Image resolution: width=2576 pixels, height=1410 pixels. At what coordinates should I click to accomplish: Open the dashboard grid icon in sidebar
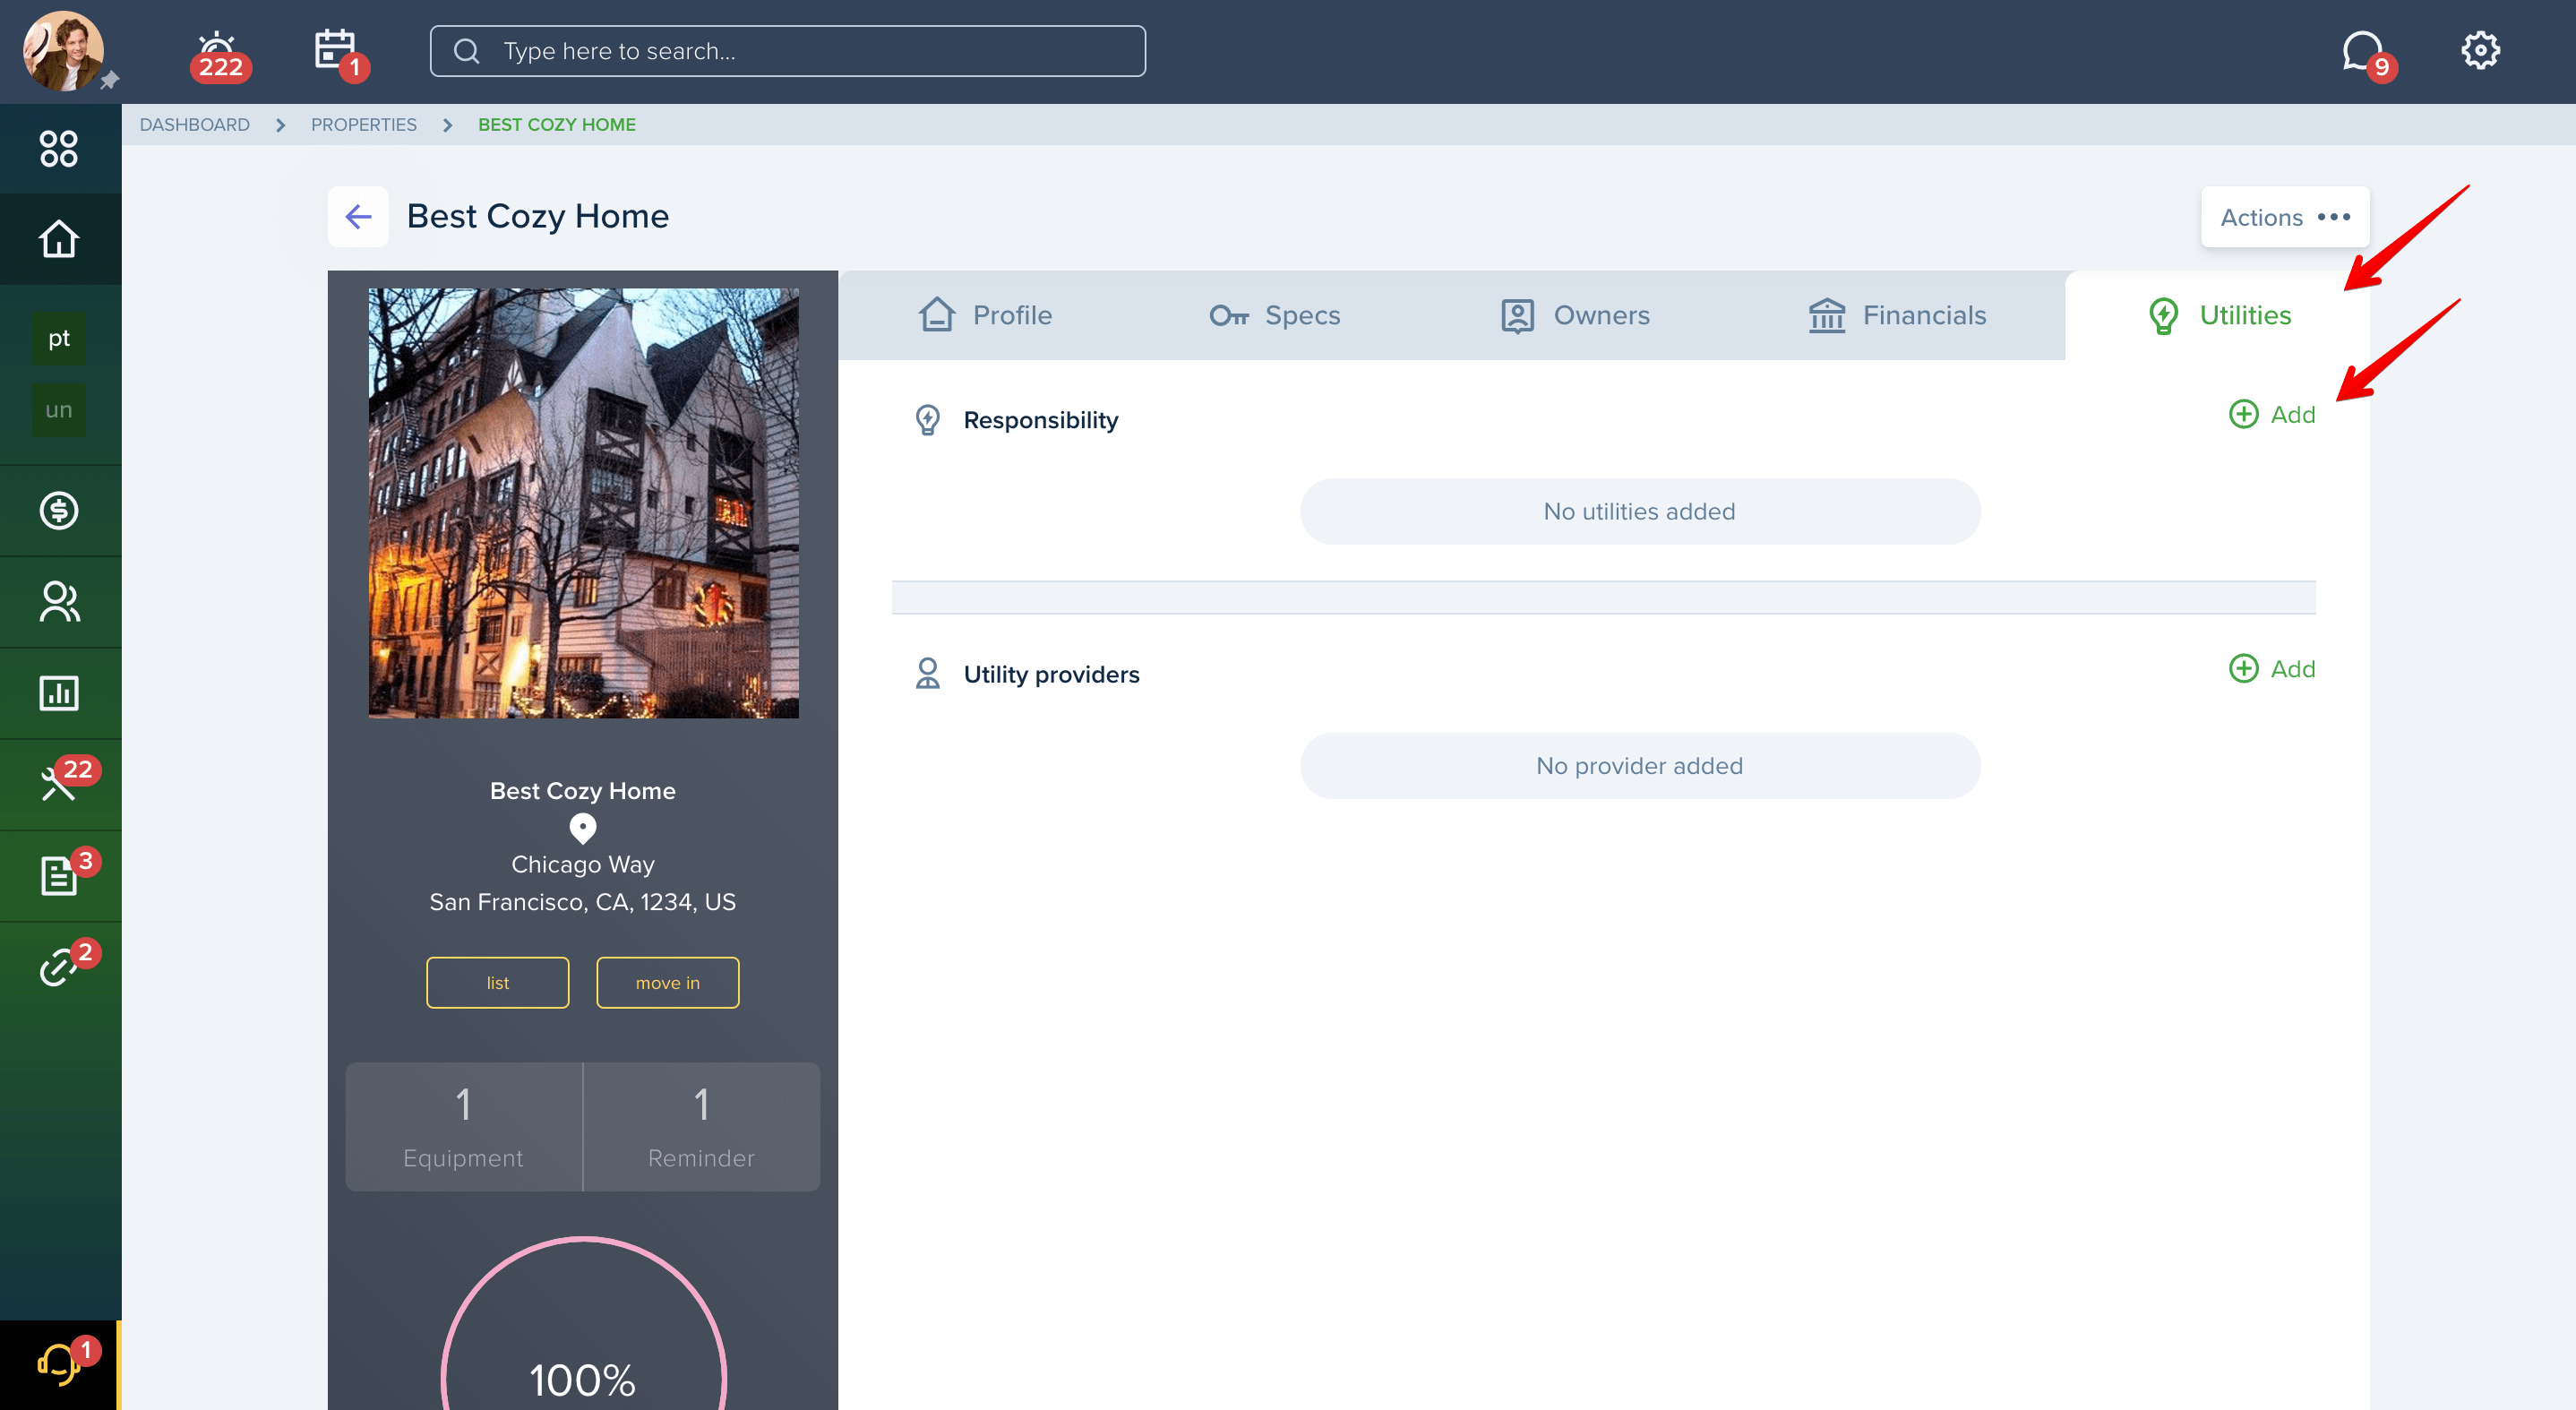[59, 149]
